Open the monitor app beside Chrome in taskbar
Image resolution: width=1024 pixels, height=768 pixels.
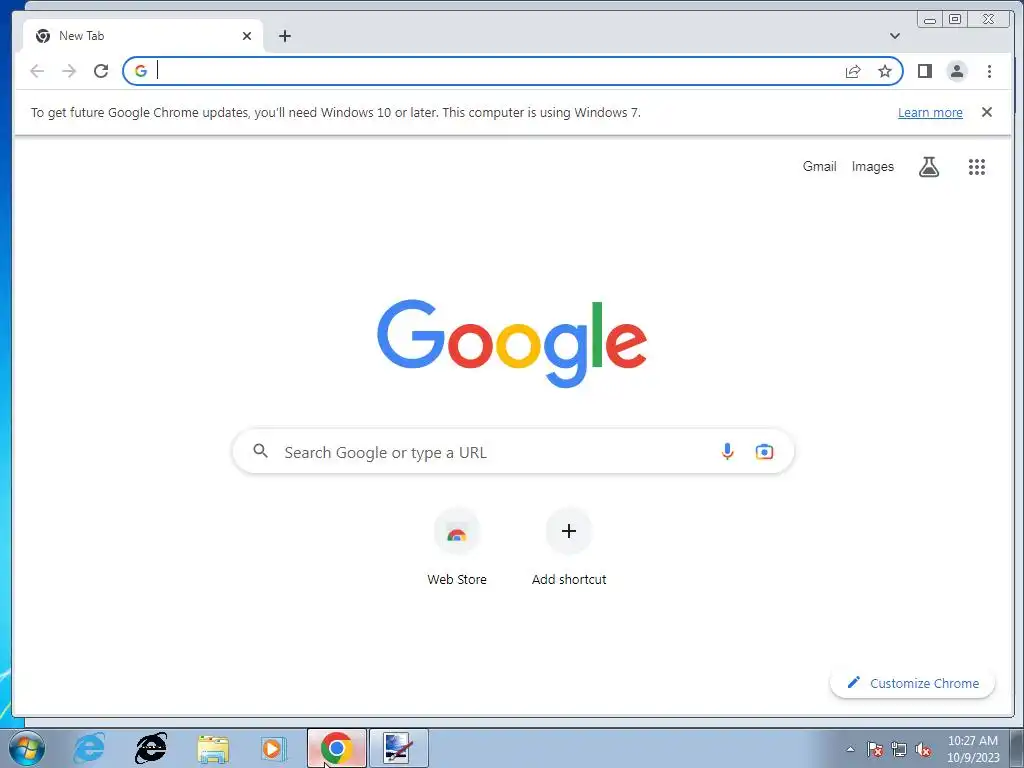tap(398, 748)
